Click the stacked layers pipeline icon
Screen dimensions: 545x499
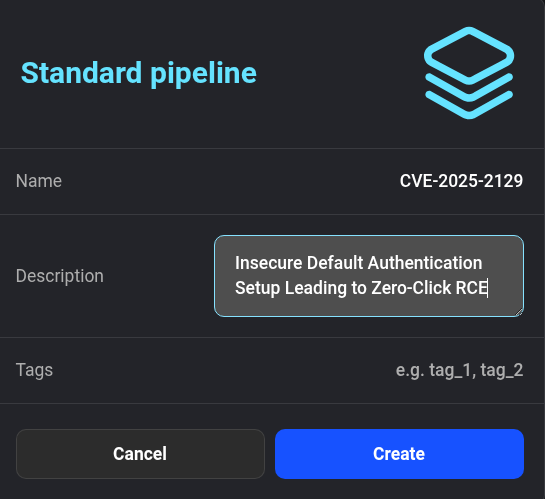pyautogui.click(x=469, y=73)
